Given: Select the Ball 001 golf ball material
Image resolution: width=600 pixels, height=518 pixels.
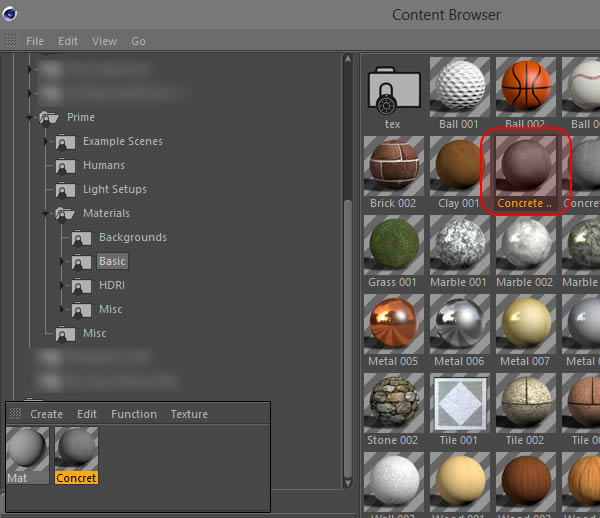Looking at the screenshot, I should click(x=460, y=87).
